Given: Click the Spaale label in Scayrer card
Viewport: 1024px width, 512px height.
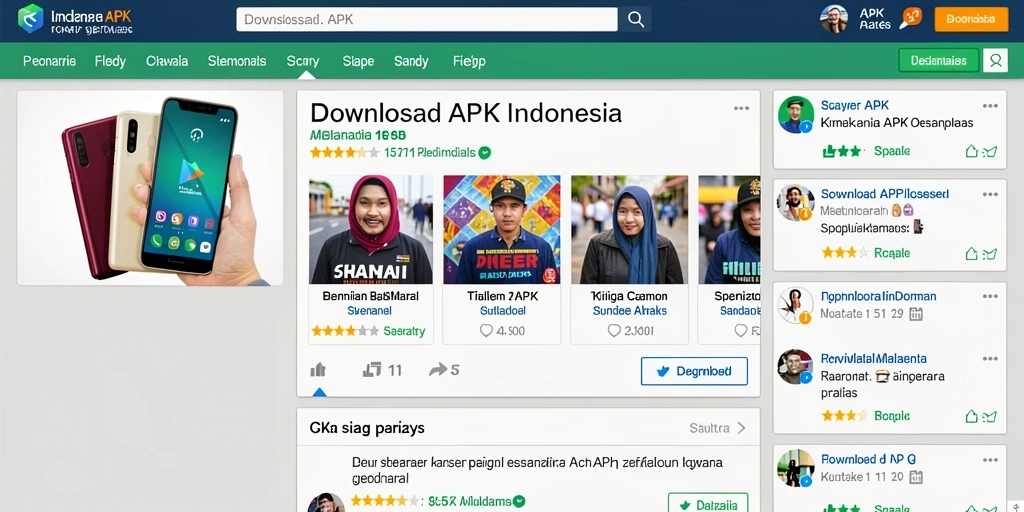Looking at the screenshot, I should [891, 152].
